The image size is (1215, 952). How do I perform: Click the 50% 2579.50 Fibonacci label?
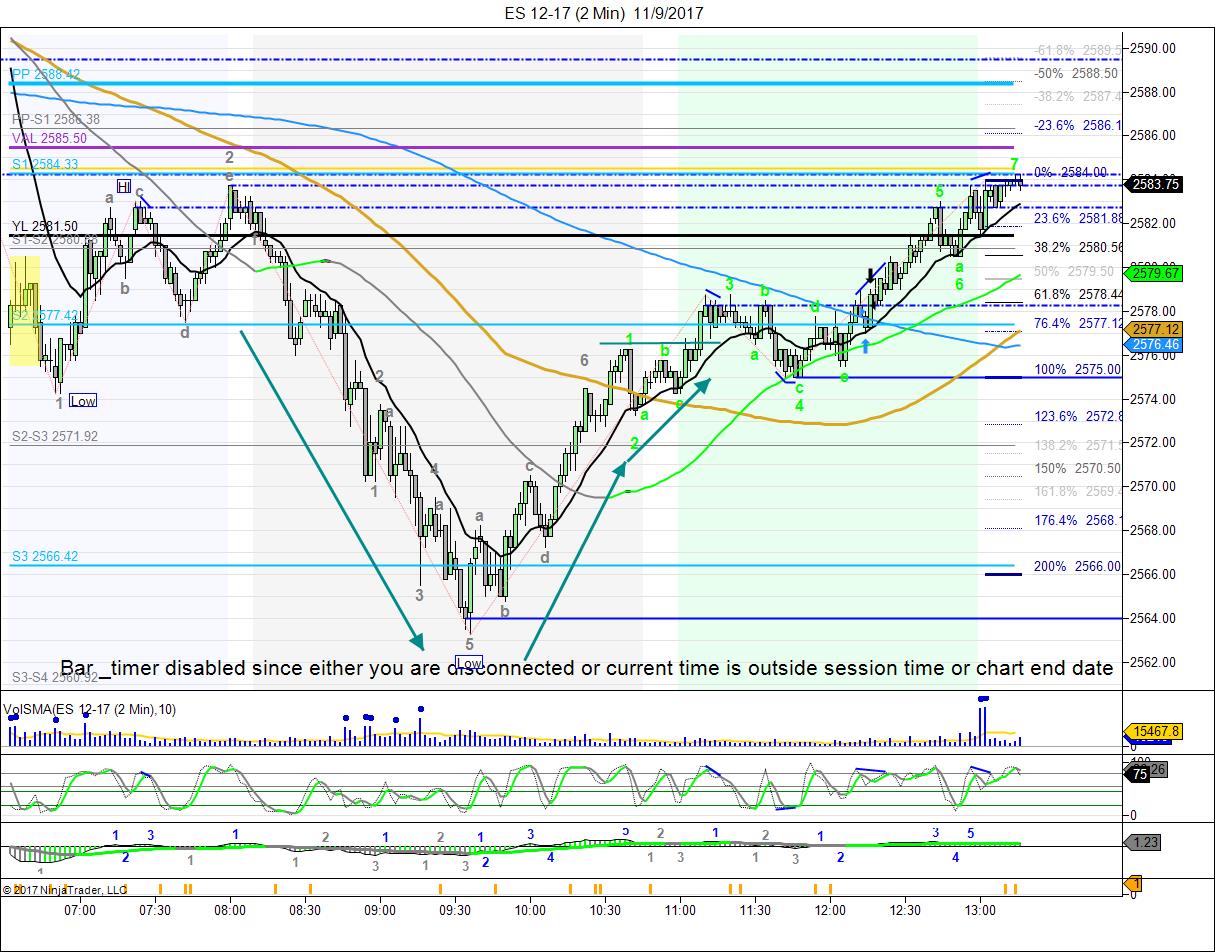click(1074, 271)
